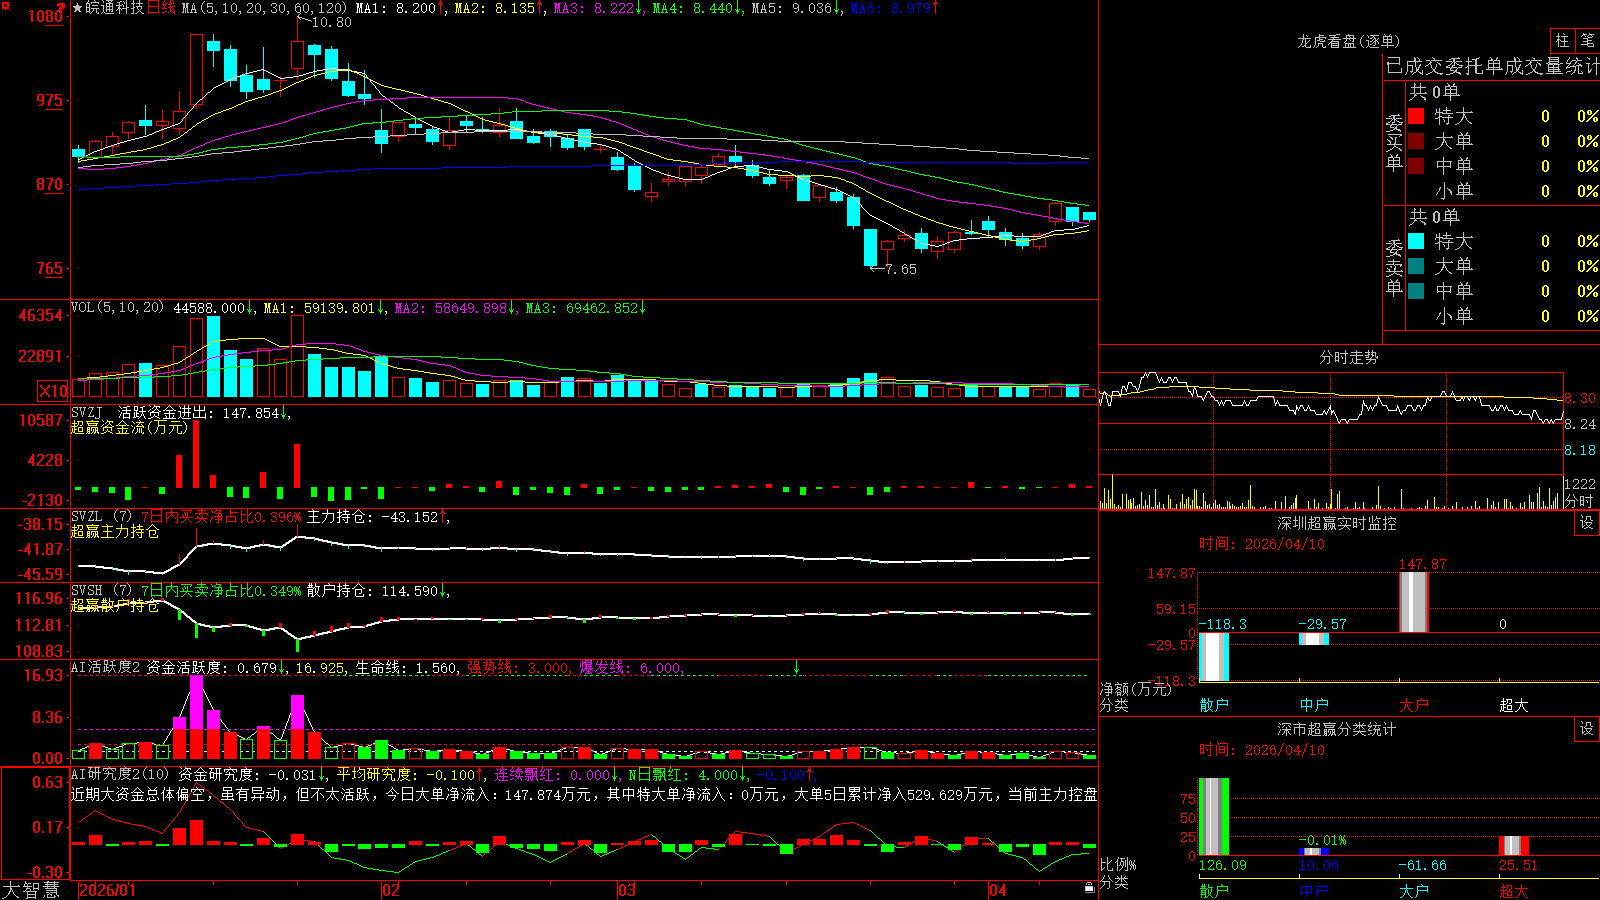Click the green down arrow in AI活跃度2 panel
The height and width of the screenshot is (900, 1600).
pos(797,667)
